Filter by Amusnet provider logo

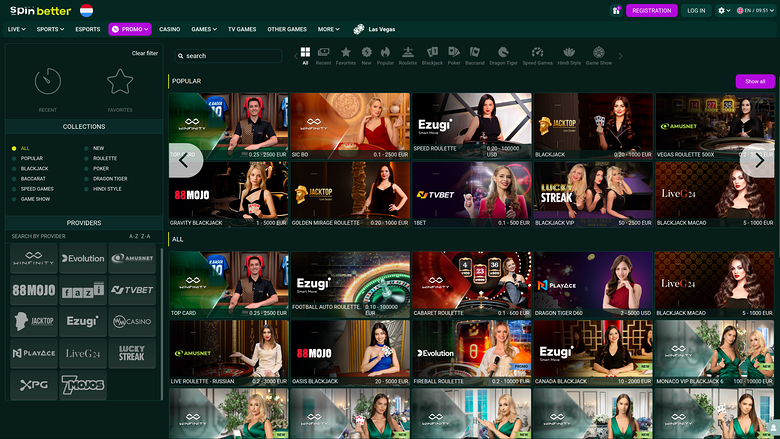coord(132,258)
